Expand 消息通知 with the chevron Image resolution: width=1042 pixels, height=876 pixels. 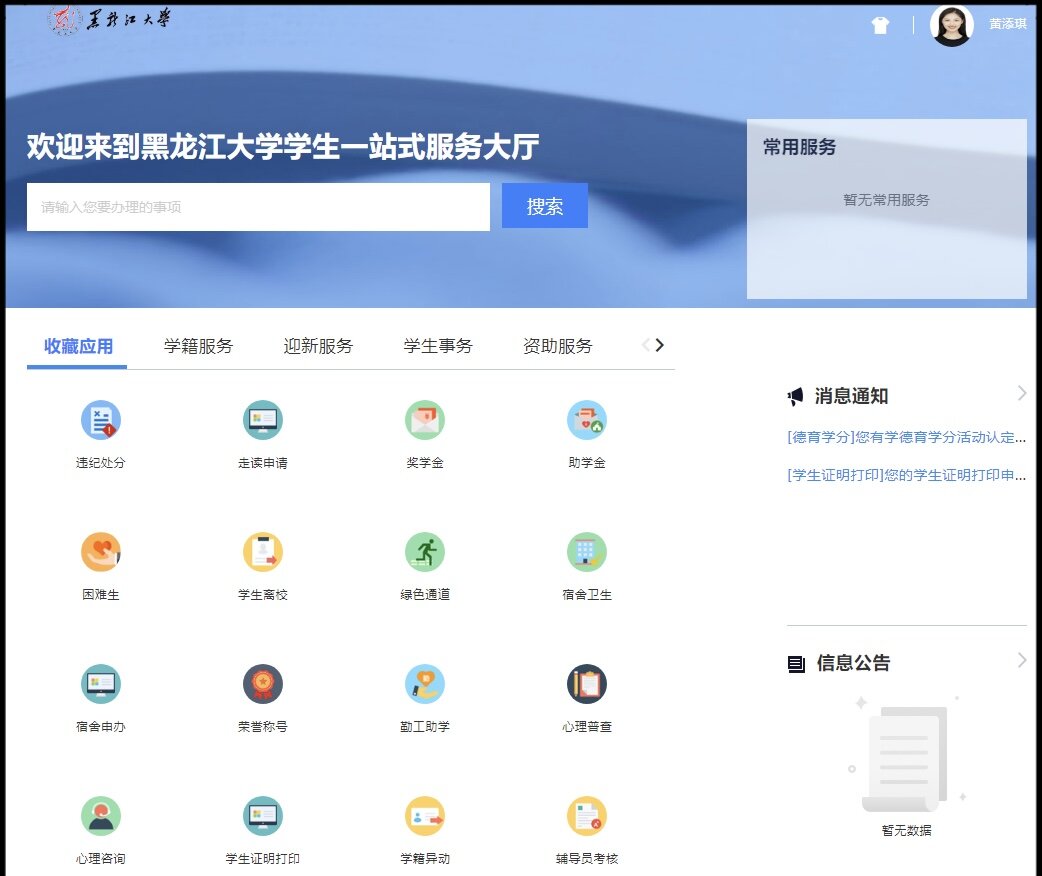point(1021,394)
